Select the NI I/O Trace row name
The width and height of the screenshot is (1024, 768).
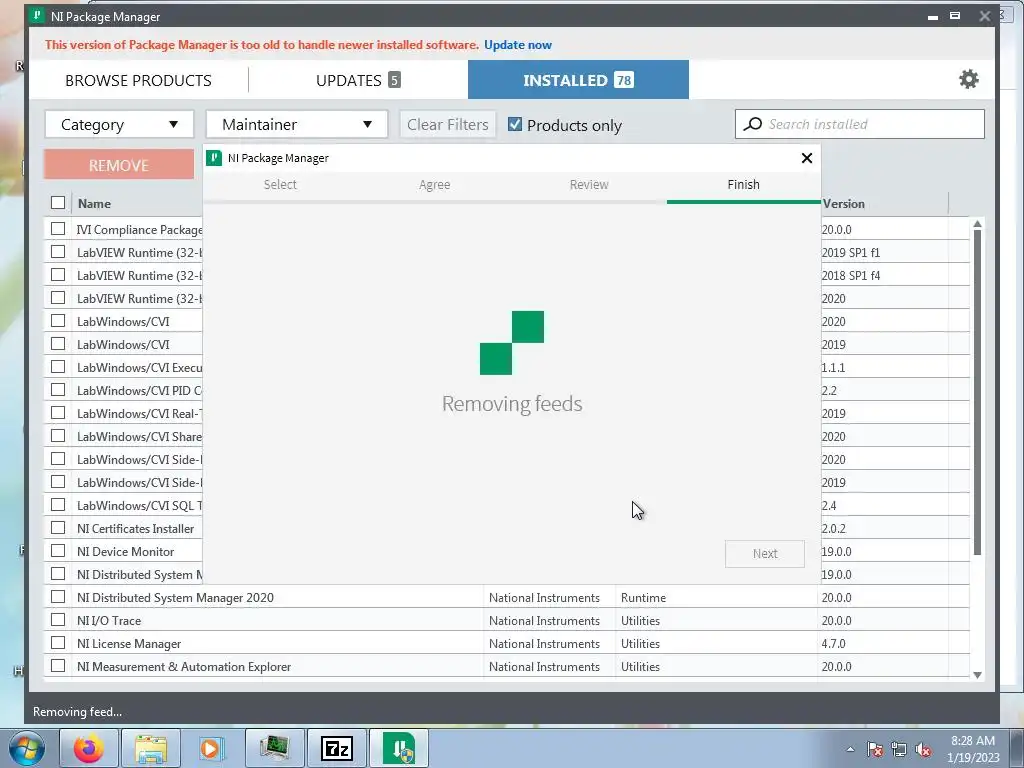(109, 620)
